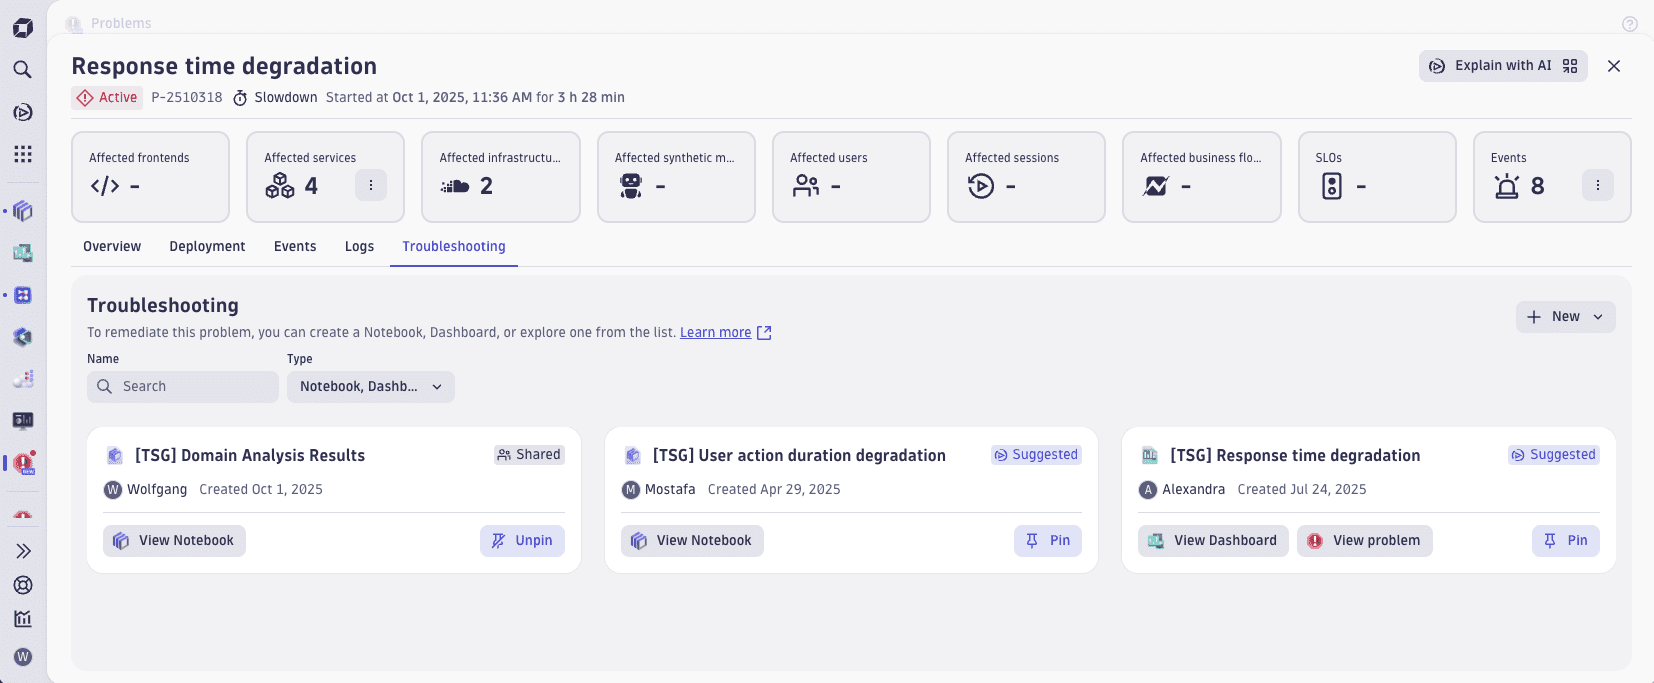
Task: Switch to the Events tab
Action: (x=295, y=246)
